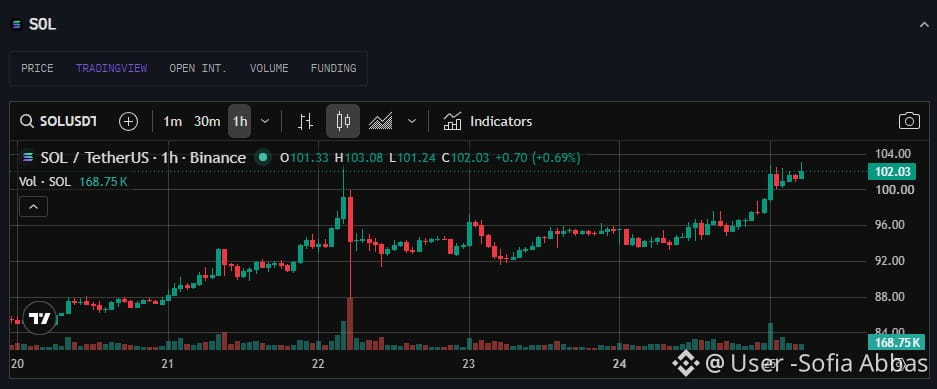937x389 pixels.
Task: Collapse the indicator legend arrow button
Action: pos(33,207)
